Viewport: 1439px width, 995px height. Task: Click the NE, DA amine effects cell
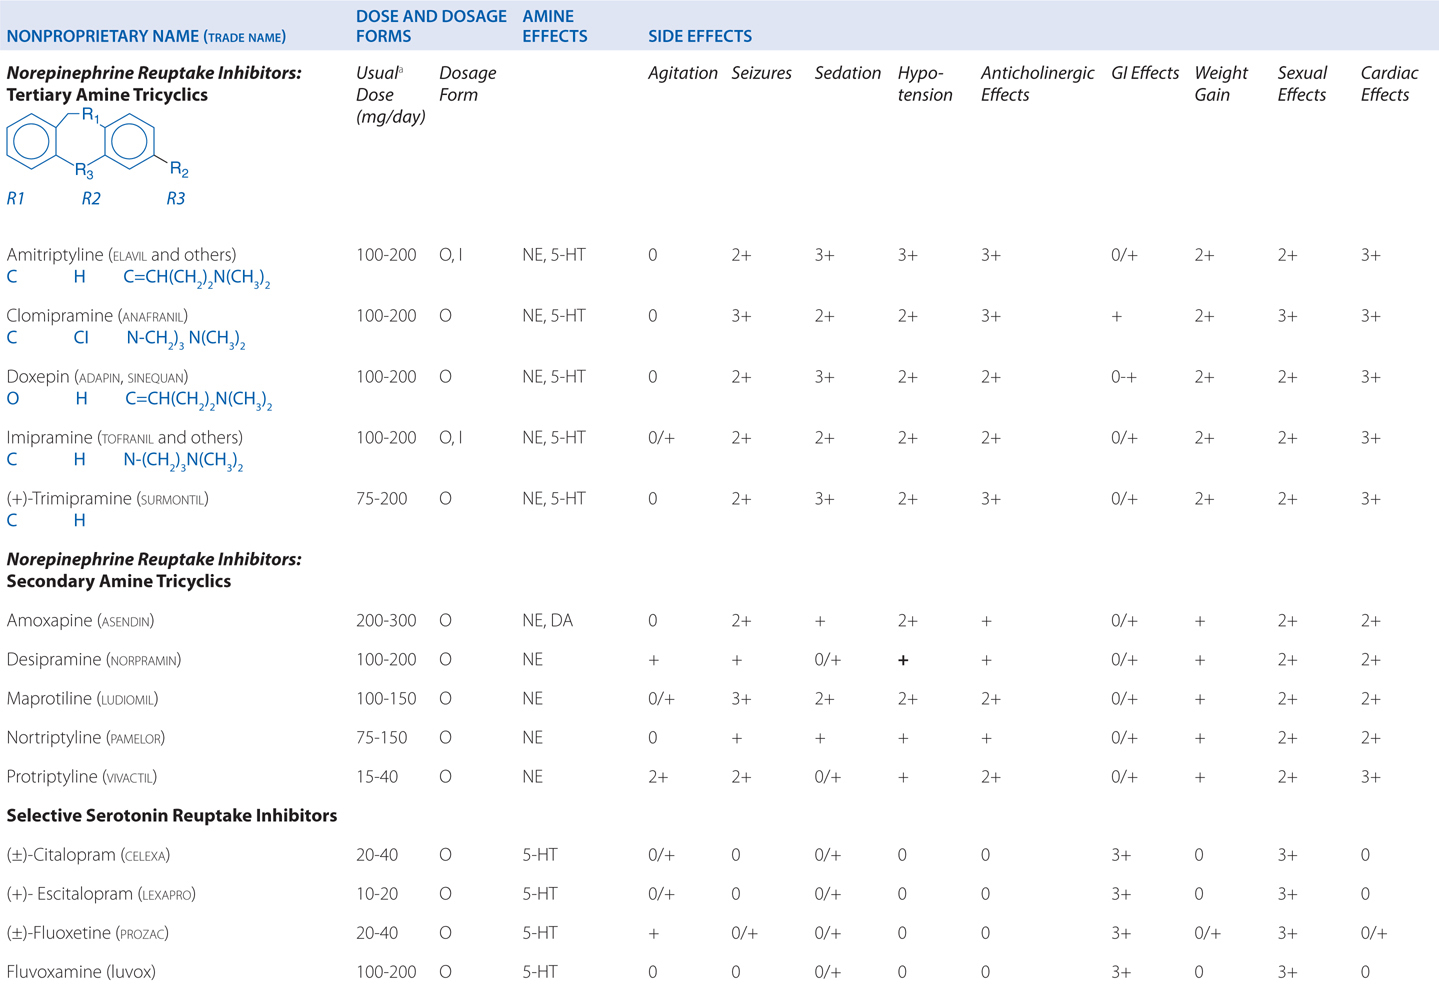pyautogui.click(x=547, y=621)
